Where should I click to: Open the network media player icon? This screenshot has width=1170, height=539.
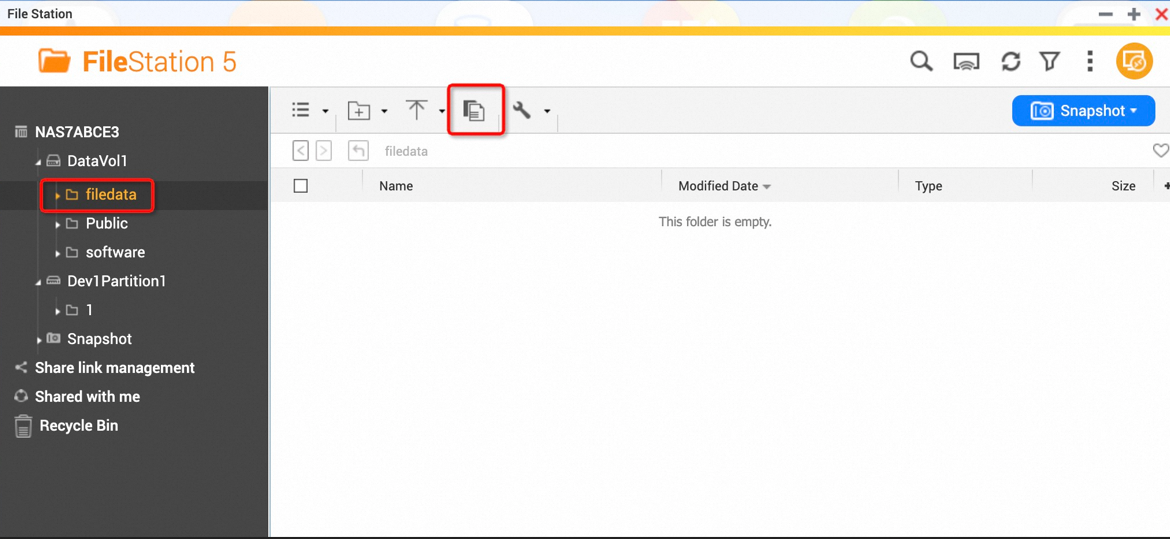point(966,62)
